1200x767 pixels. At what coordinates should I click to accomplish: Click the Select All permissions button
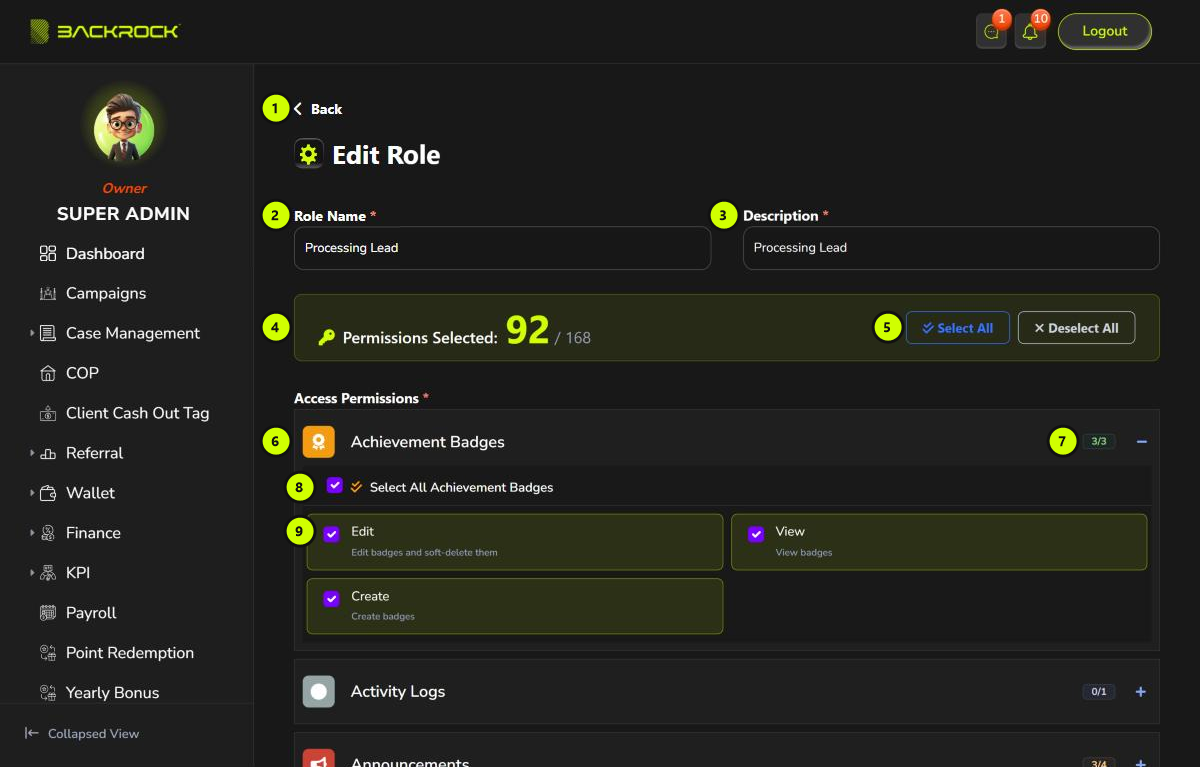[958, 328]
